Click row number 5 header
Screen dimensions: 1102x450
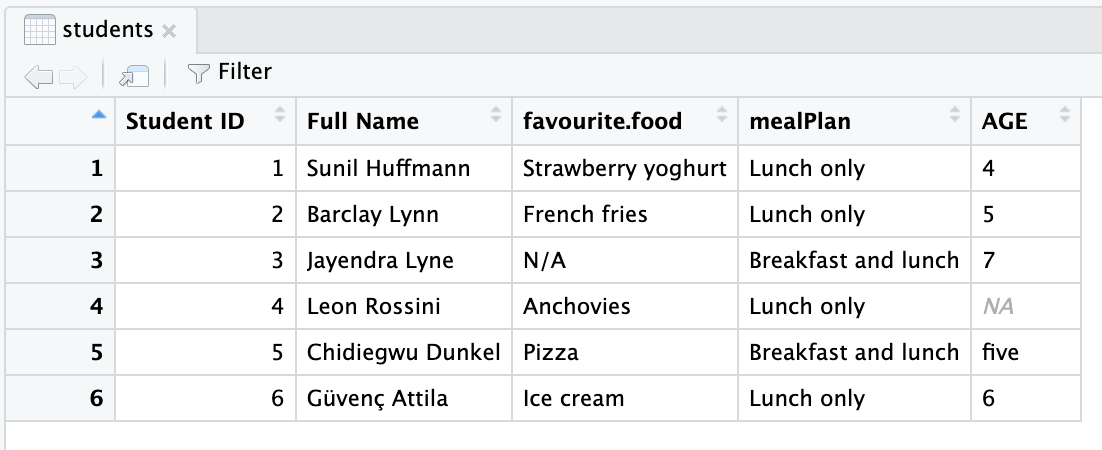(96, 353)
